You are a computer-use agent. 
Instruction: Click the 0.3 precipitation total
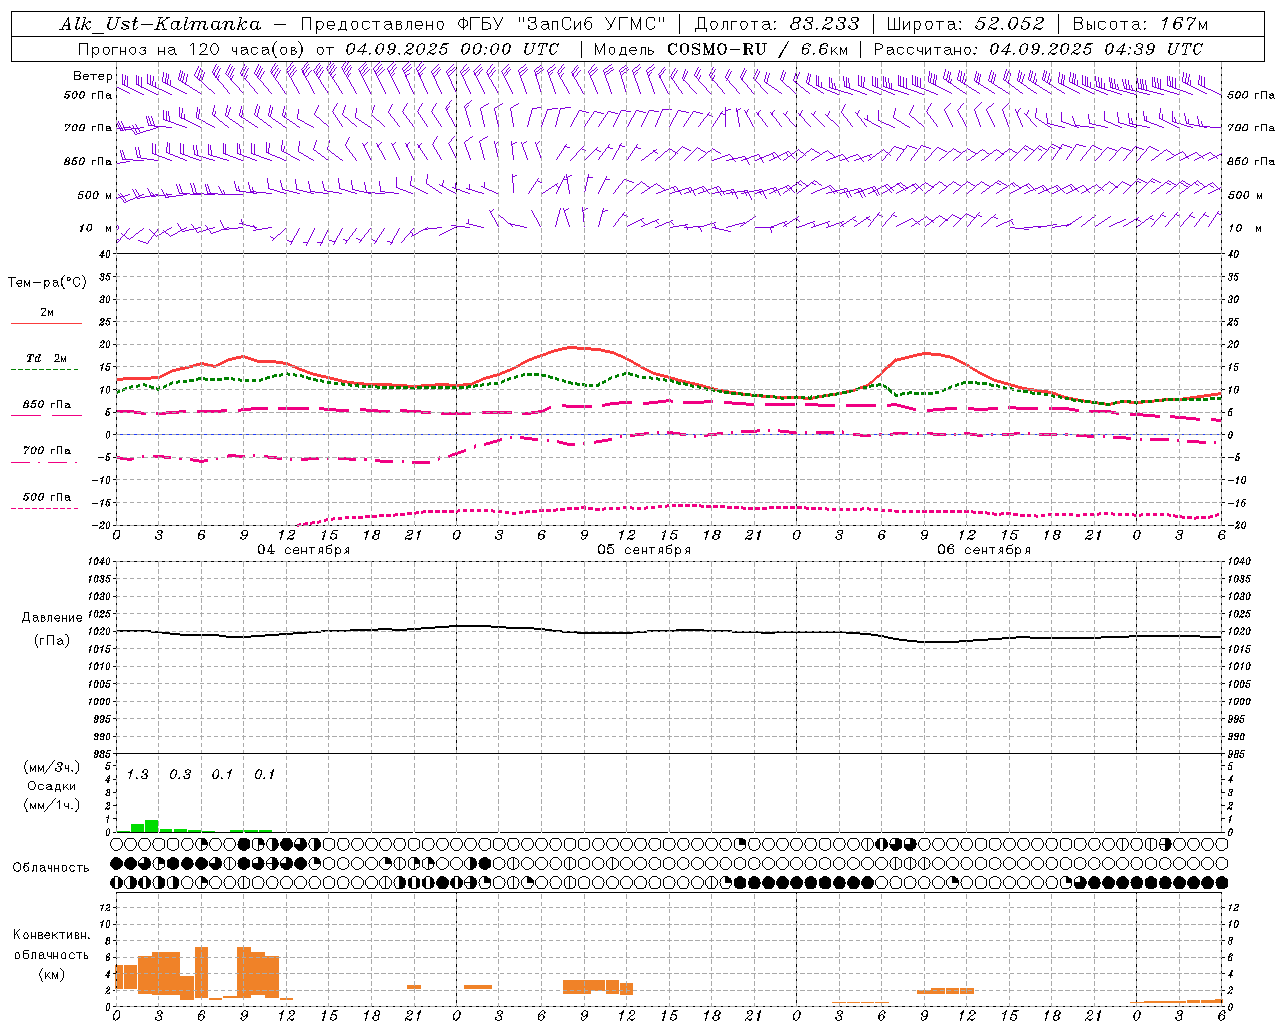[x=180, y=774]
